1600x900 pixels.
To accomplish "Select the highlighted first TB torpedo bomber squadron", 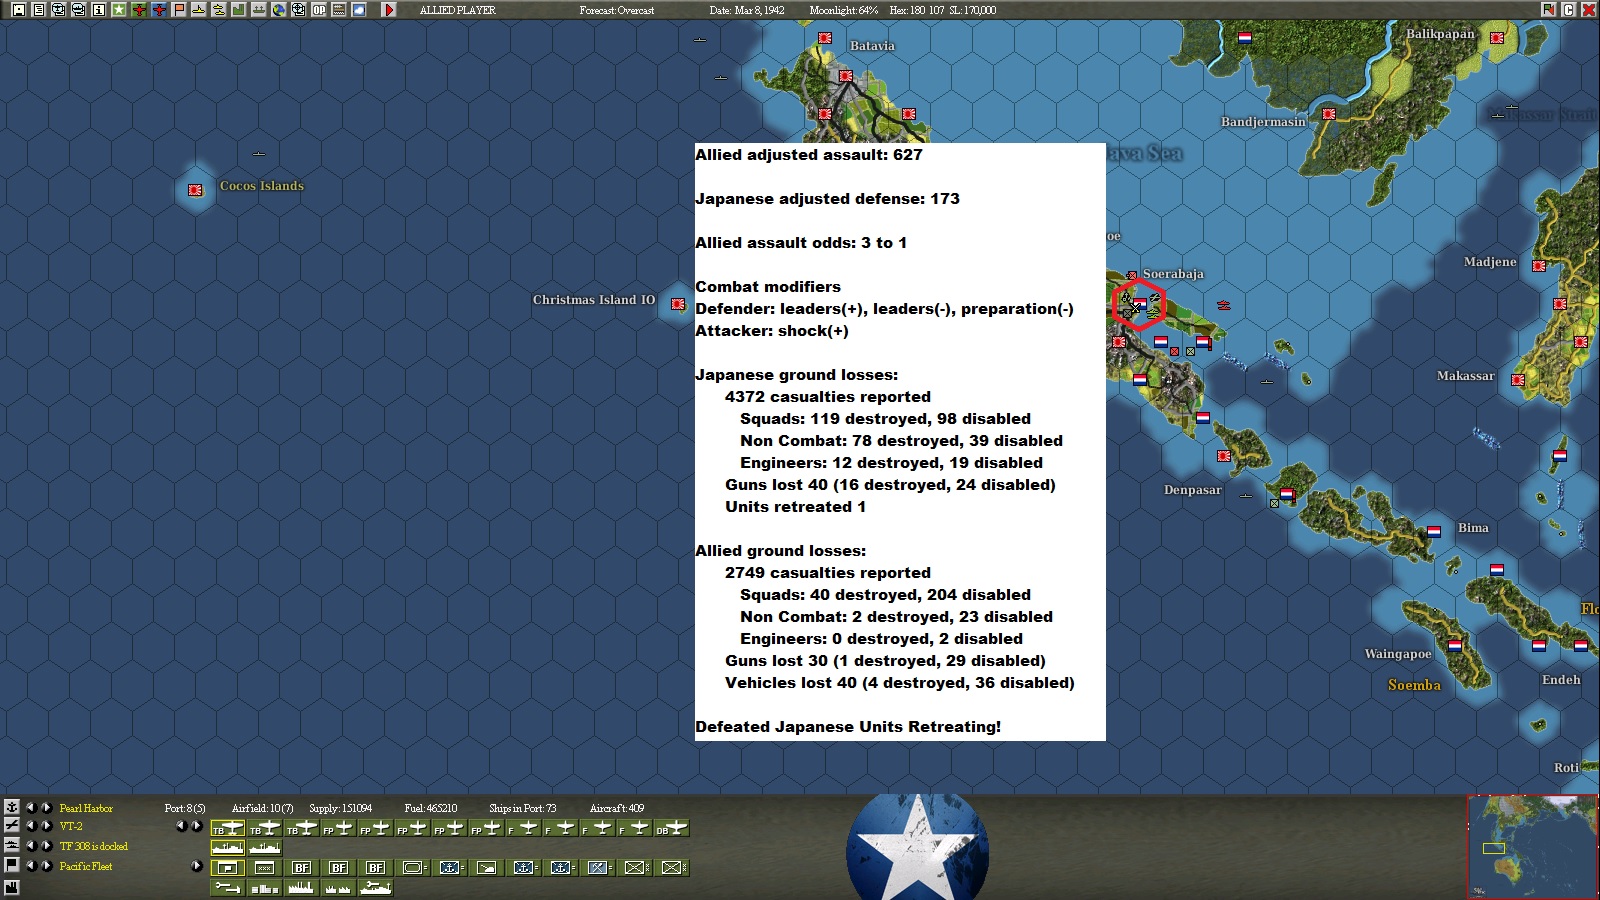I will [x=228, y=828].
